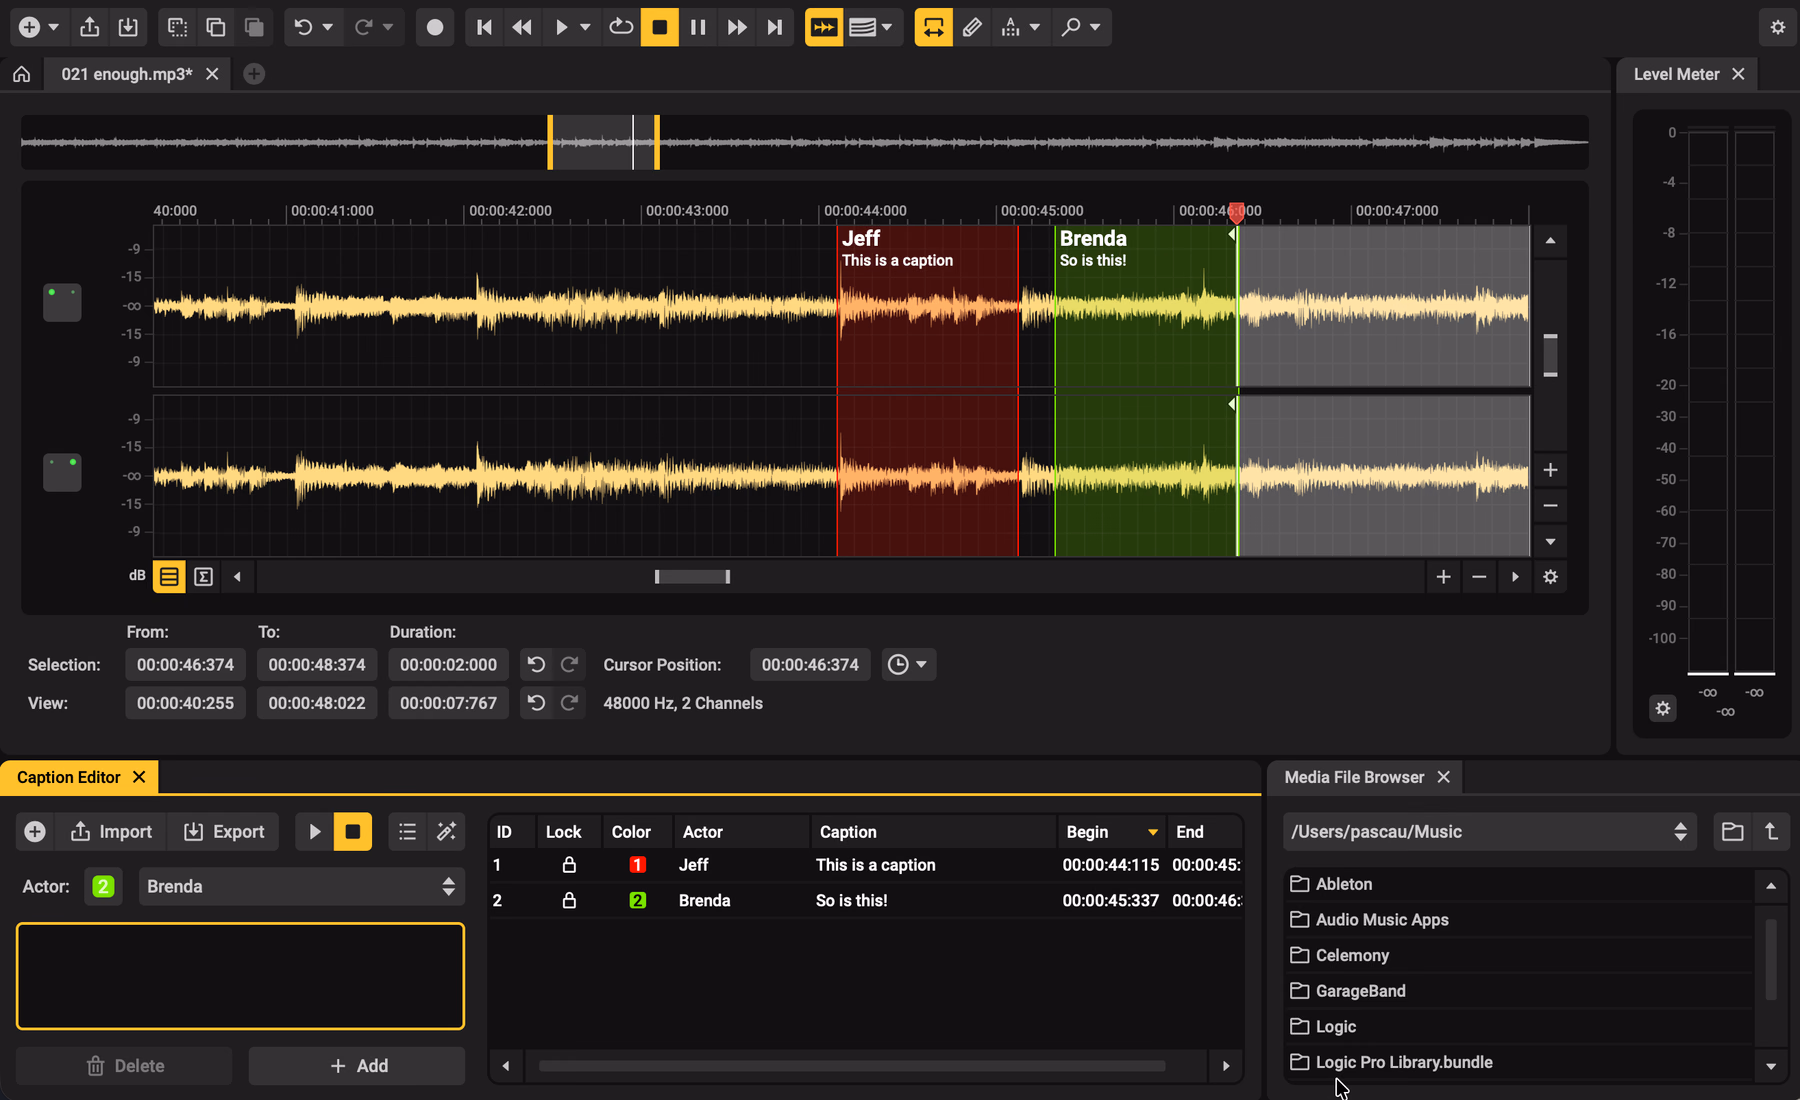Toggle auto-scroll during playback
Screen dimensions: 1800x1100
tap(824, 27)
